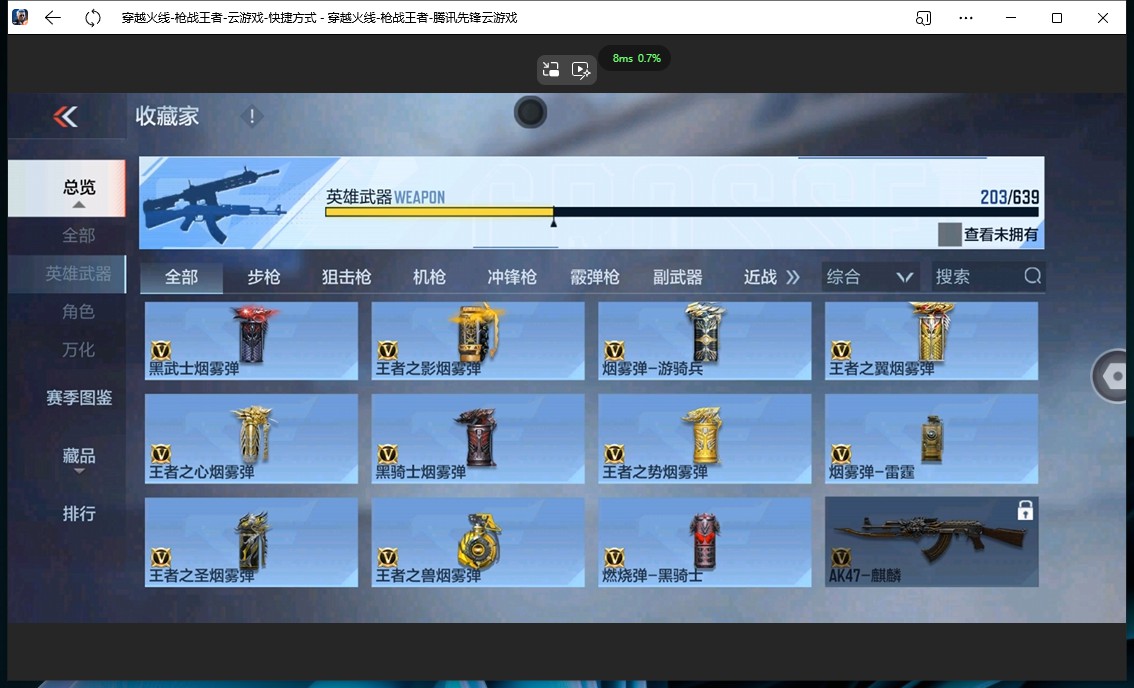Click the 203/639 collection count
Viewport: 1134px width, 688px height.
[1010, 197]
